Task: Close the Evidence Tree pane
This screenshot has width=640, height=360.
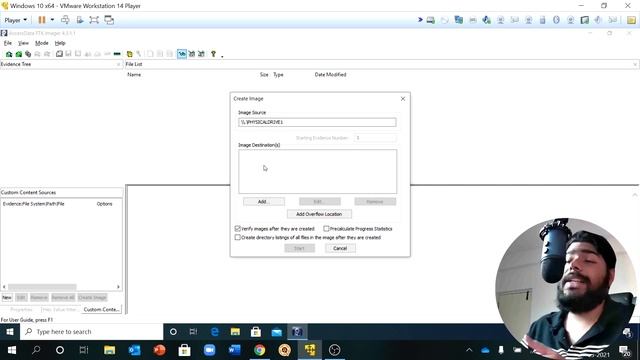Action: point(118,64)
